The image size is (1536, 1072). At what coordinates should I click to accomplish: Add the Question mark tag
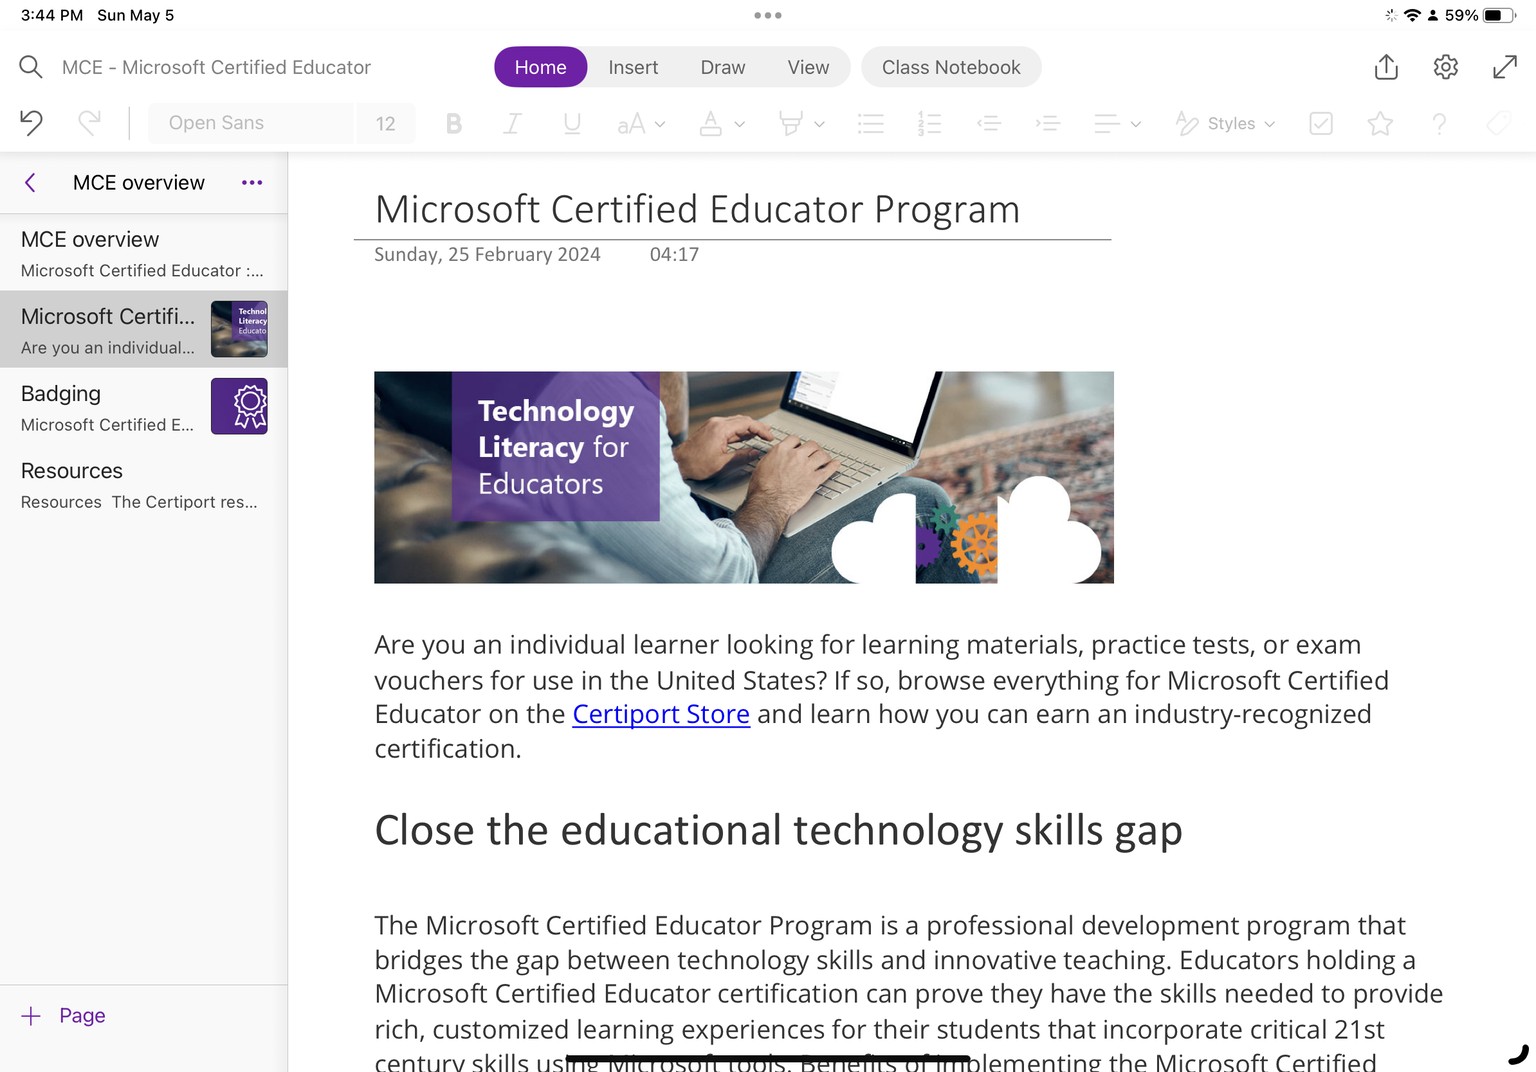point(1439,123)
